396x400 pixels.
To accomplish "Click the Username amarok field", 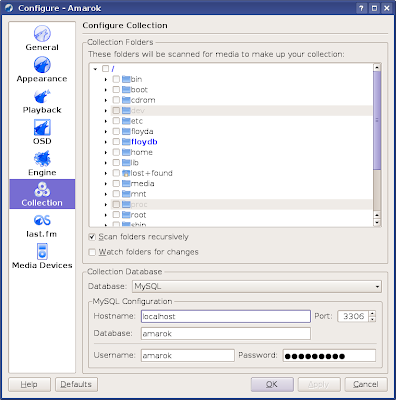I will pos(188,355).
